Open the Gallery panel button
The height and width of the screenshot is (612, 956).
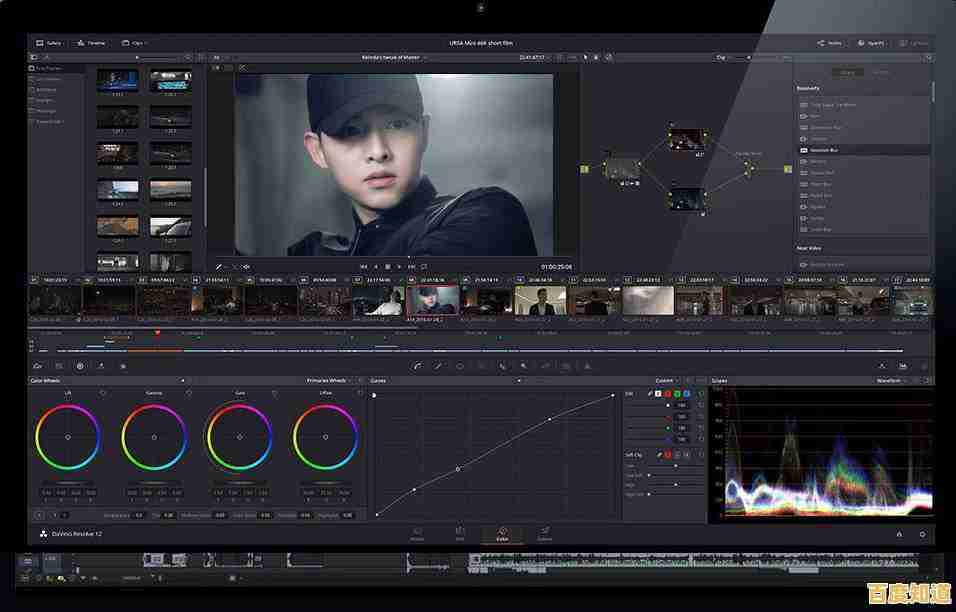pyautogui.click(x=48, y=43)
